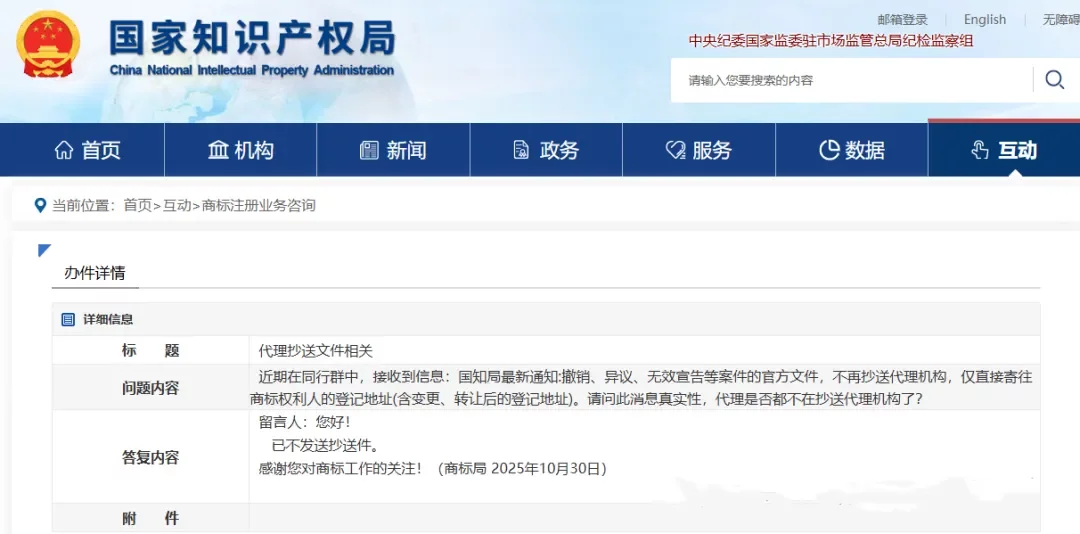1080x534 pixels.
Task: Select the 办件详情 tab
Action: coord(95,273)
